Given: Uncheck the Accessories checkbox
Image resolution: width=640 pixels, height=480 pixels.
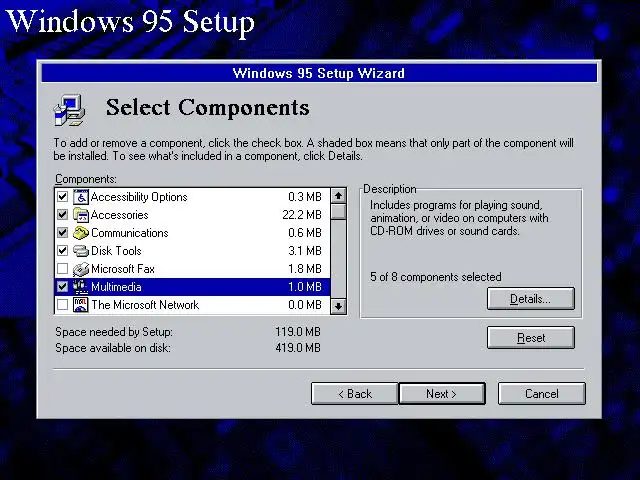Looking at the screenshot, I should [x=62, y=215].
